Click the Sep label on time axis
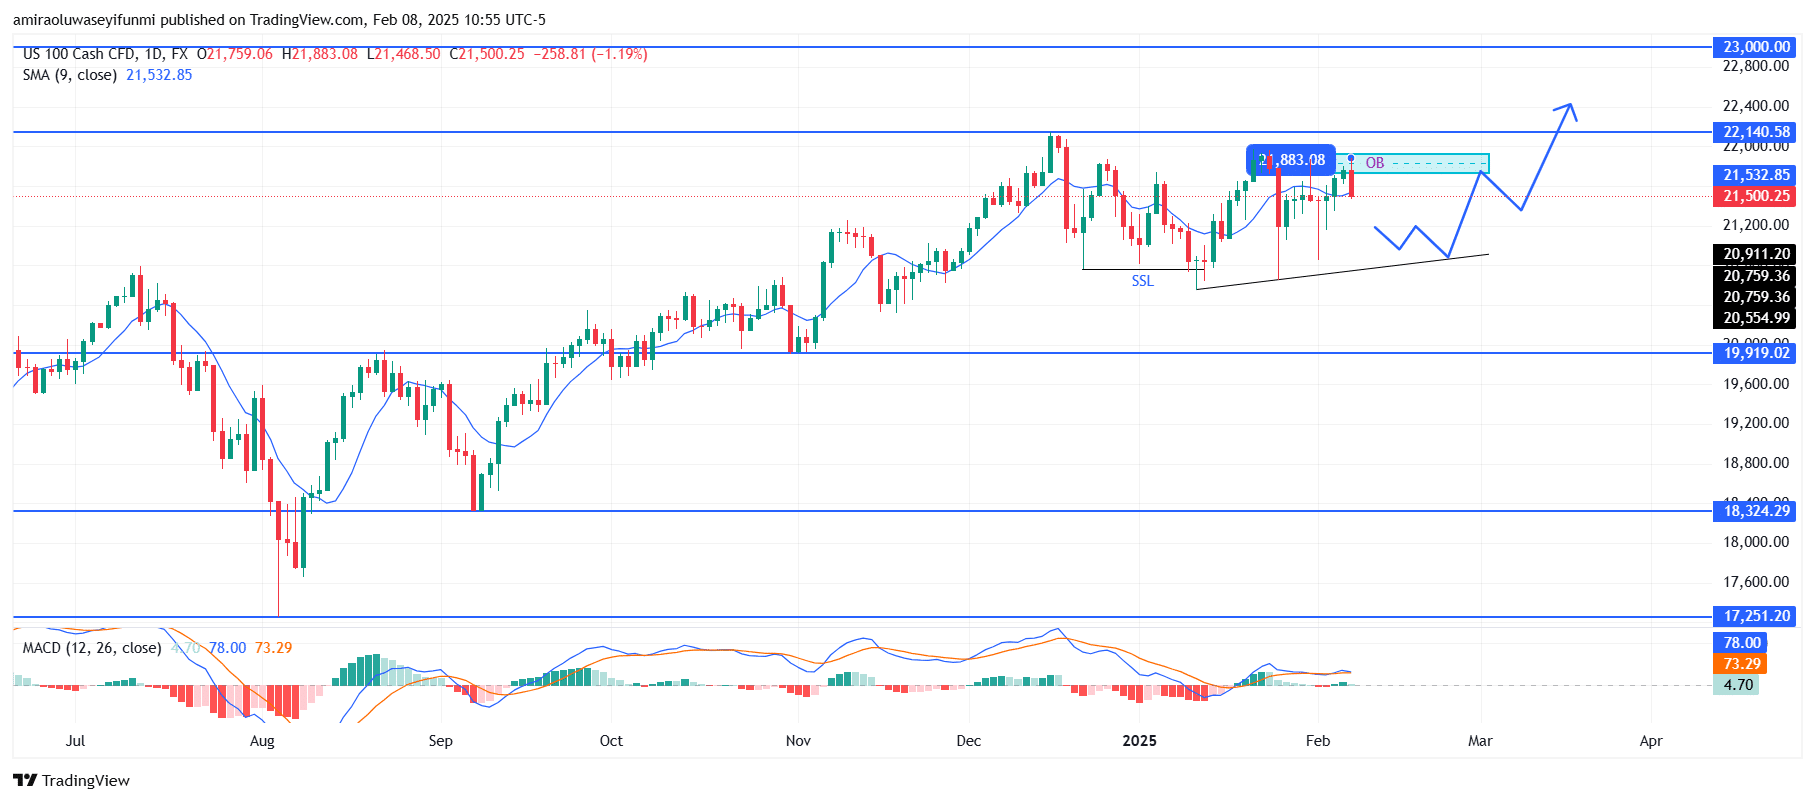 tap(440, 741)
